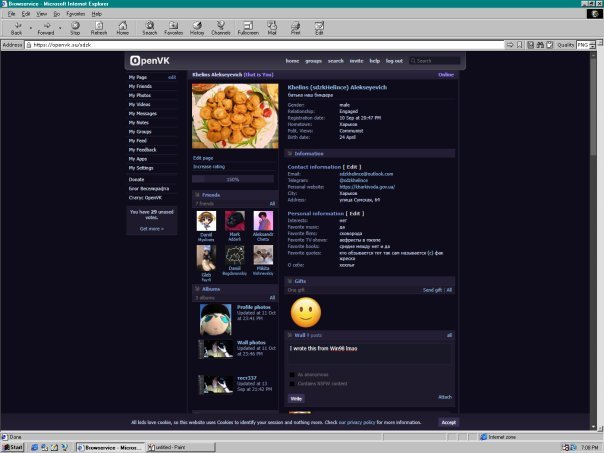Click the OpenVK search field

point(435,60)
